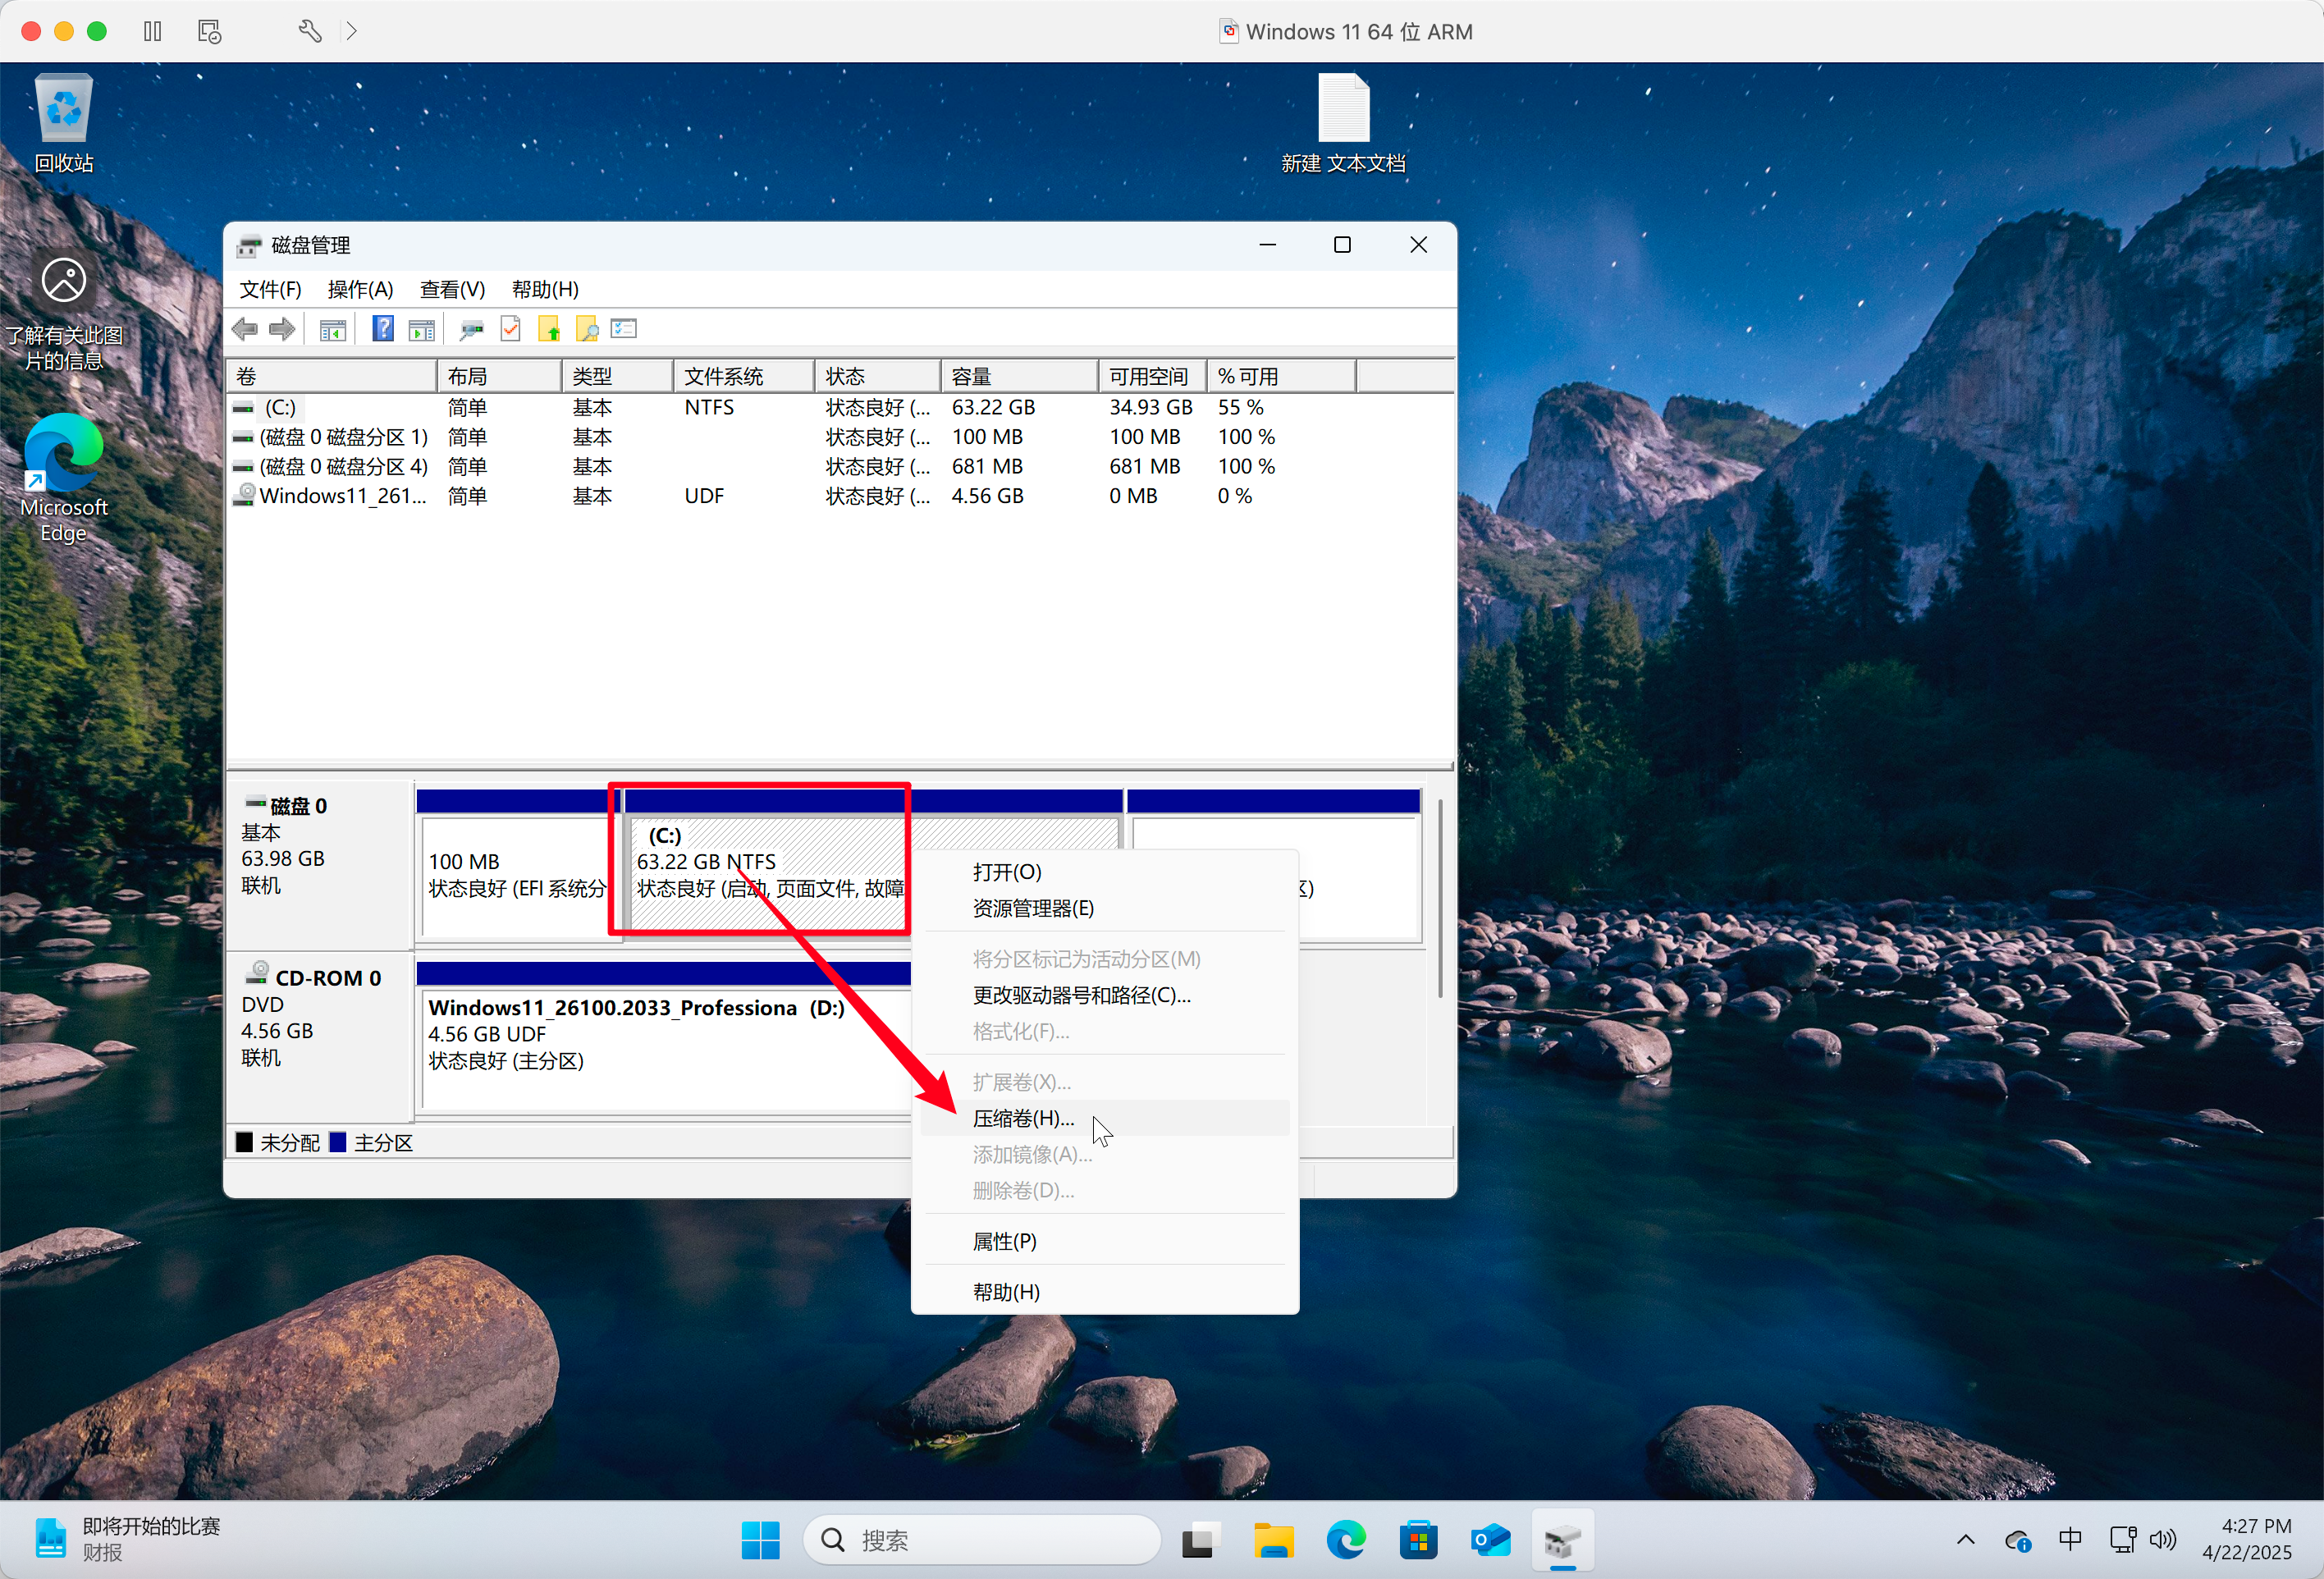This screenshot has height=1579, width=2324.
Task: Click 更改驱动器号和路径(C)... menu entry
Action: point(1081,995)
